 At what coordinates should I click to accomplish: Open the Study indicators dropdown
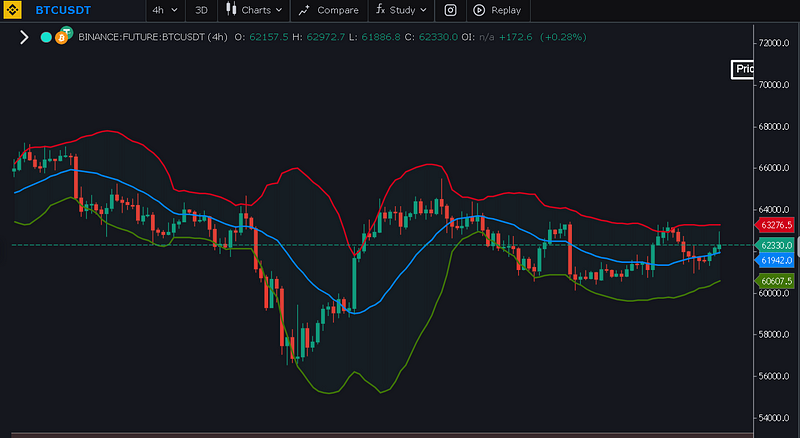coord(401,10)
